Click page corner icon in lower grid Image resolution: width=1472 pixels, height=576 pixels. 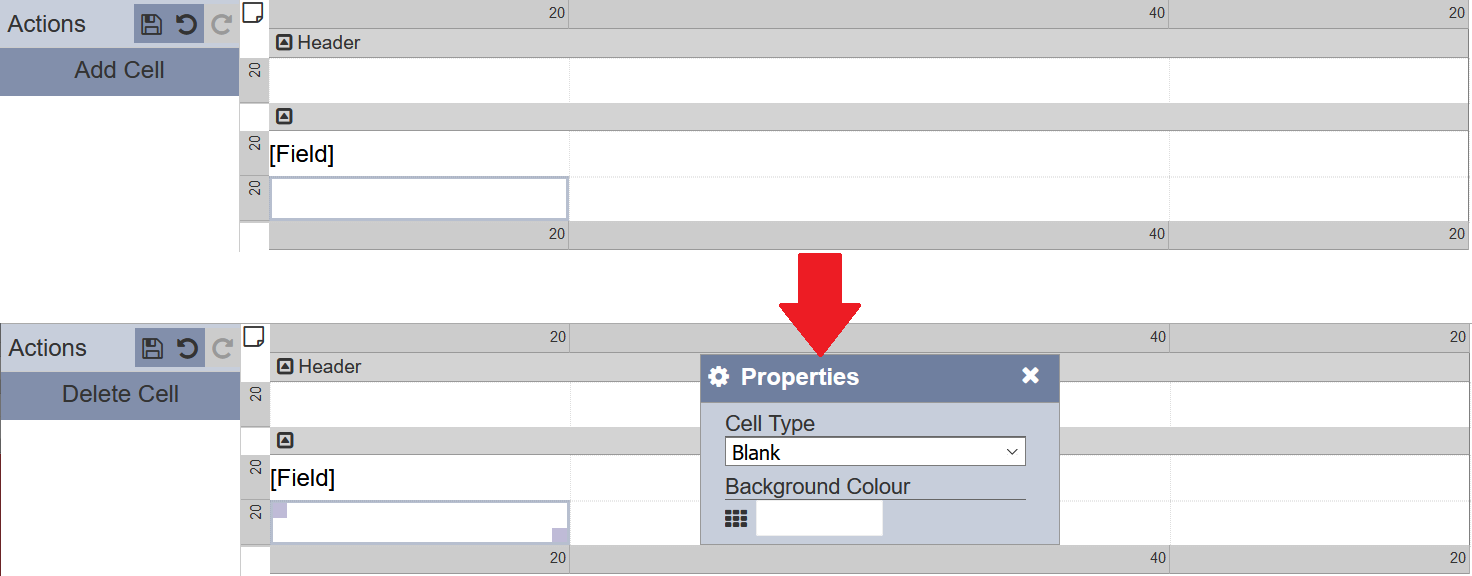(255, 336)
